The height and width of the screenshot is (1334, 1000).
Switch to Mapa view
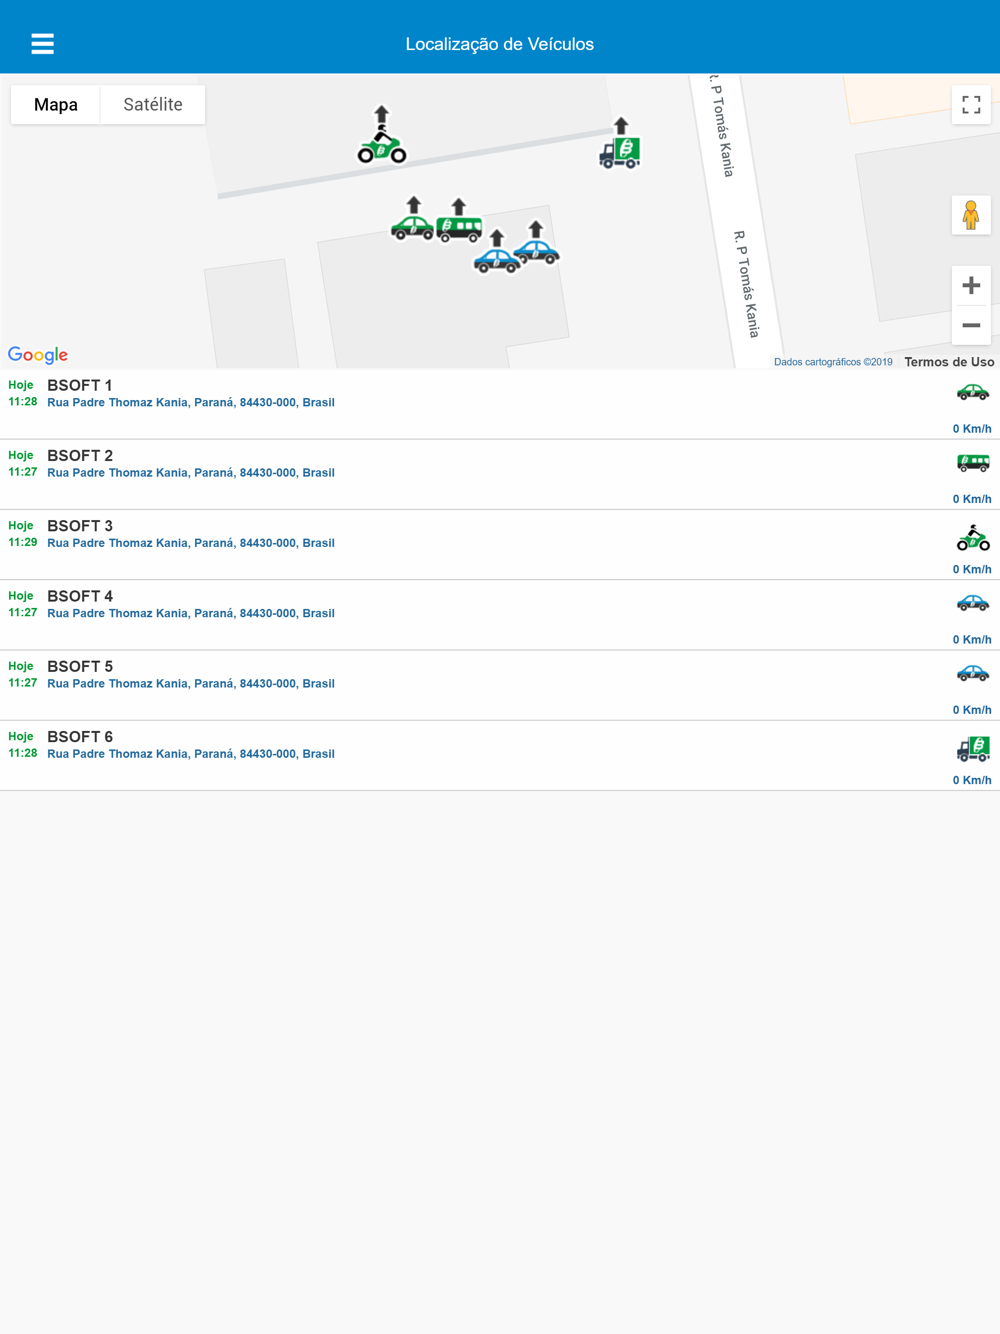tap(56, 104)
